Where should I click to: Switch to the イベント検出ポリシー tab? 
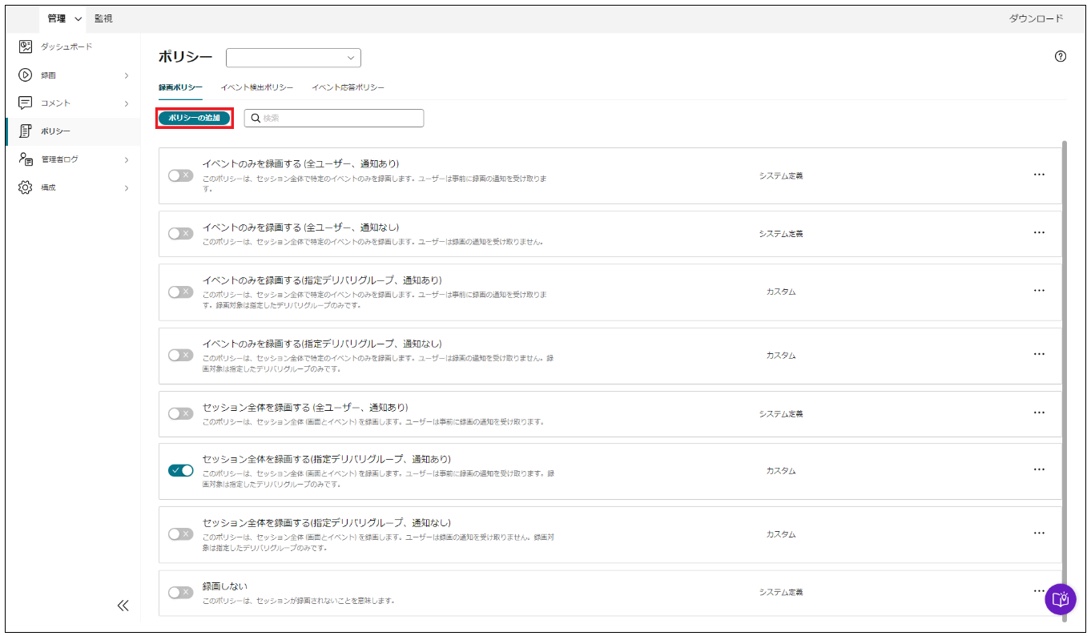(x=257, y=88)
